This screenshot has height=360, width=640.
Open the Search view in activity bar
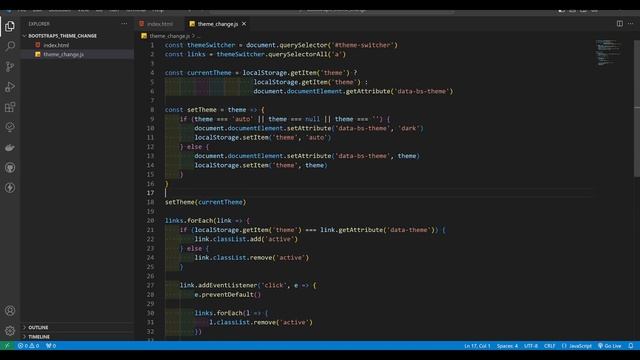tap(10, 46)
